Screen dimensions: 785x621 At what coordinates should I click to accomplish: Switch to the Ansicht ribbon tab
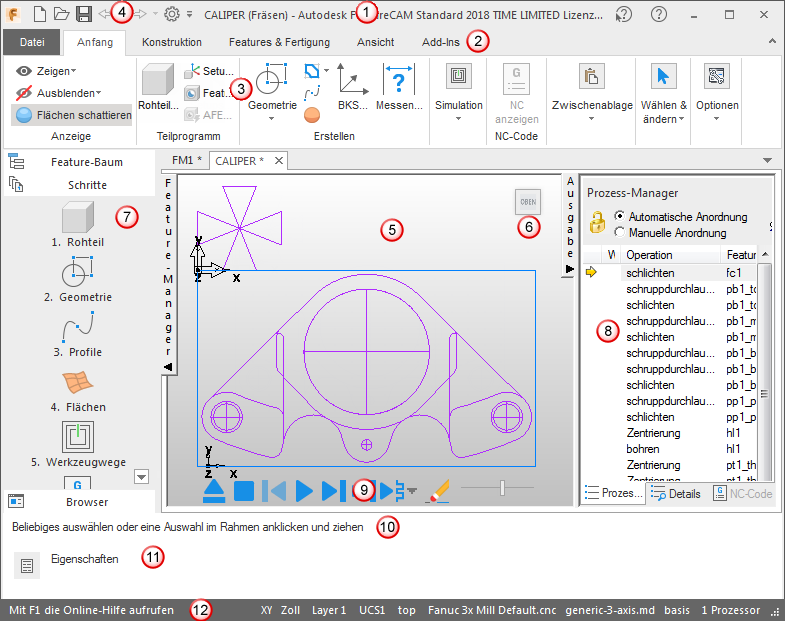coord(375,42)
